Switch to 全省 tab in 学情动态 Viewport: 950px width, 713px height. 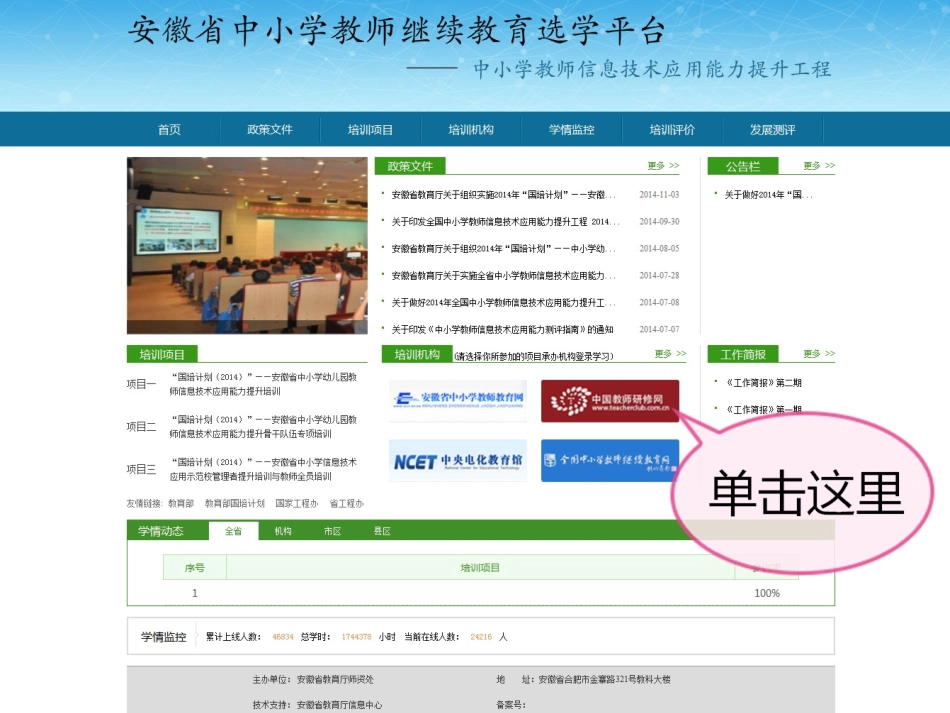pos(233,531)
